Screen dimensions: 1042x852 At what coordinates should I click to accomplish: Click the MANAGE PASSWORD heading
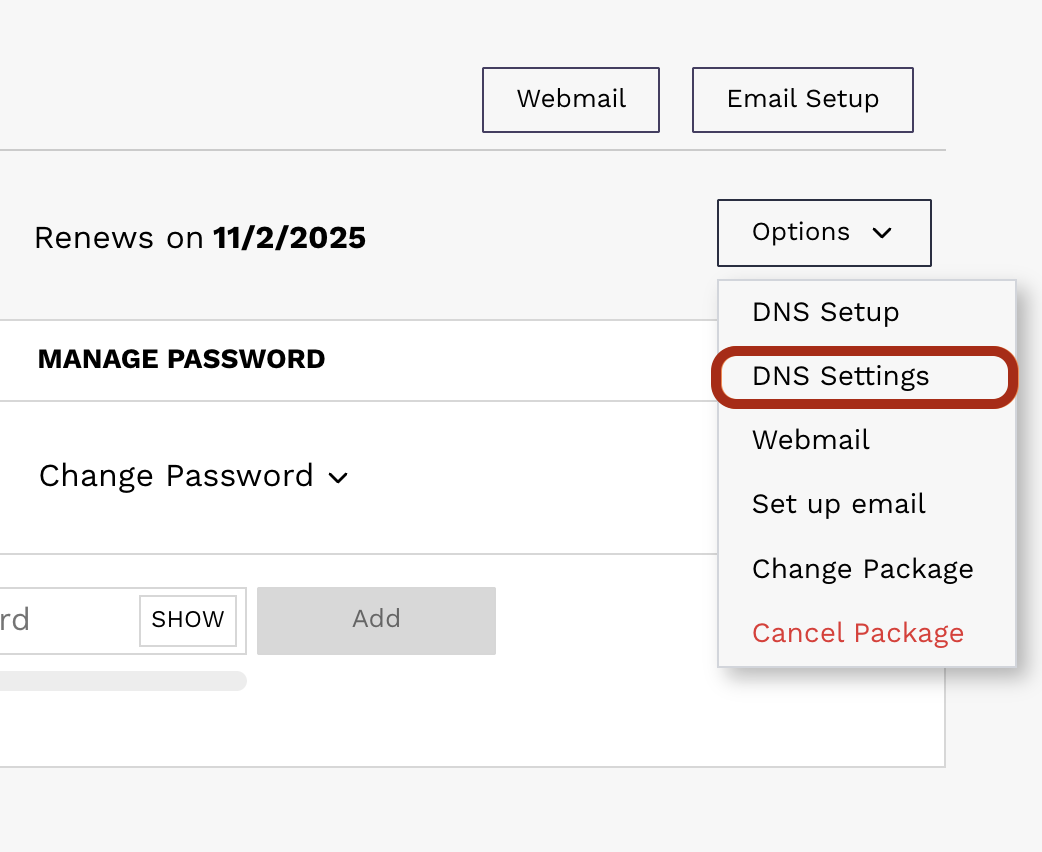coord(181,359)
